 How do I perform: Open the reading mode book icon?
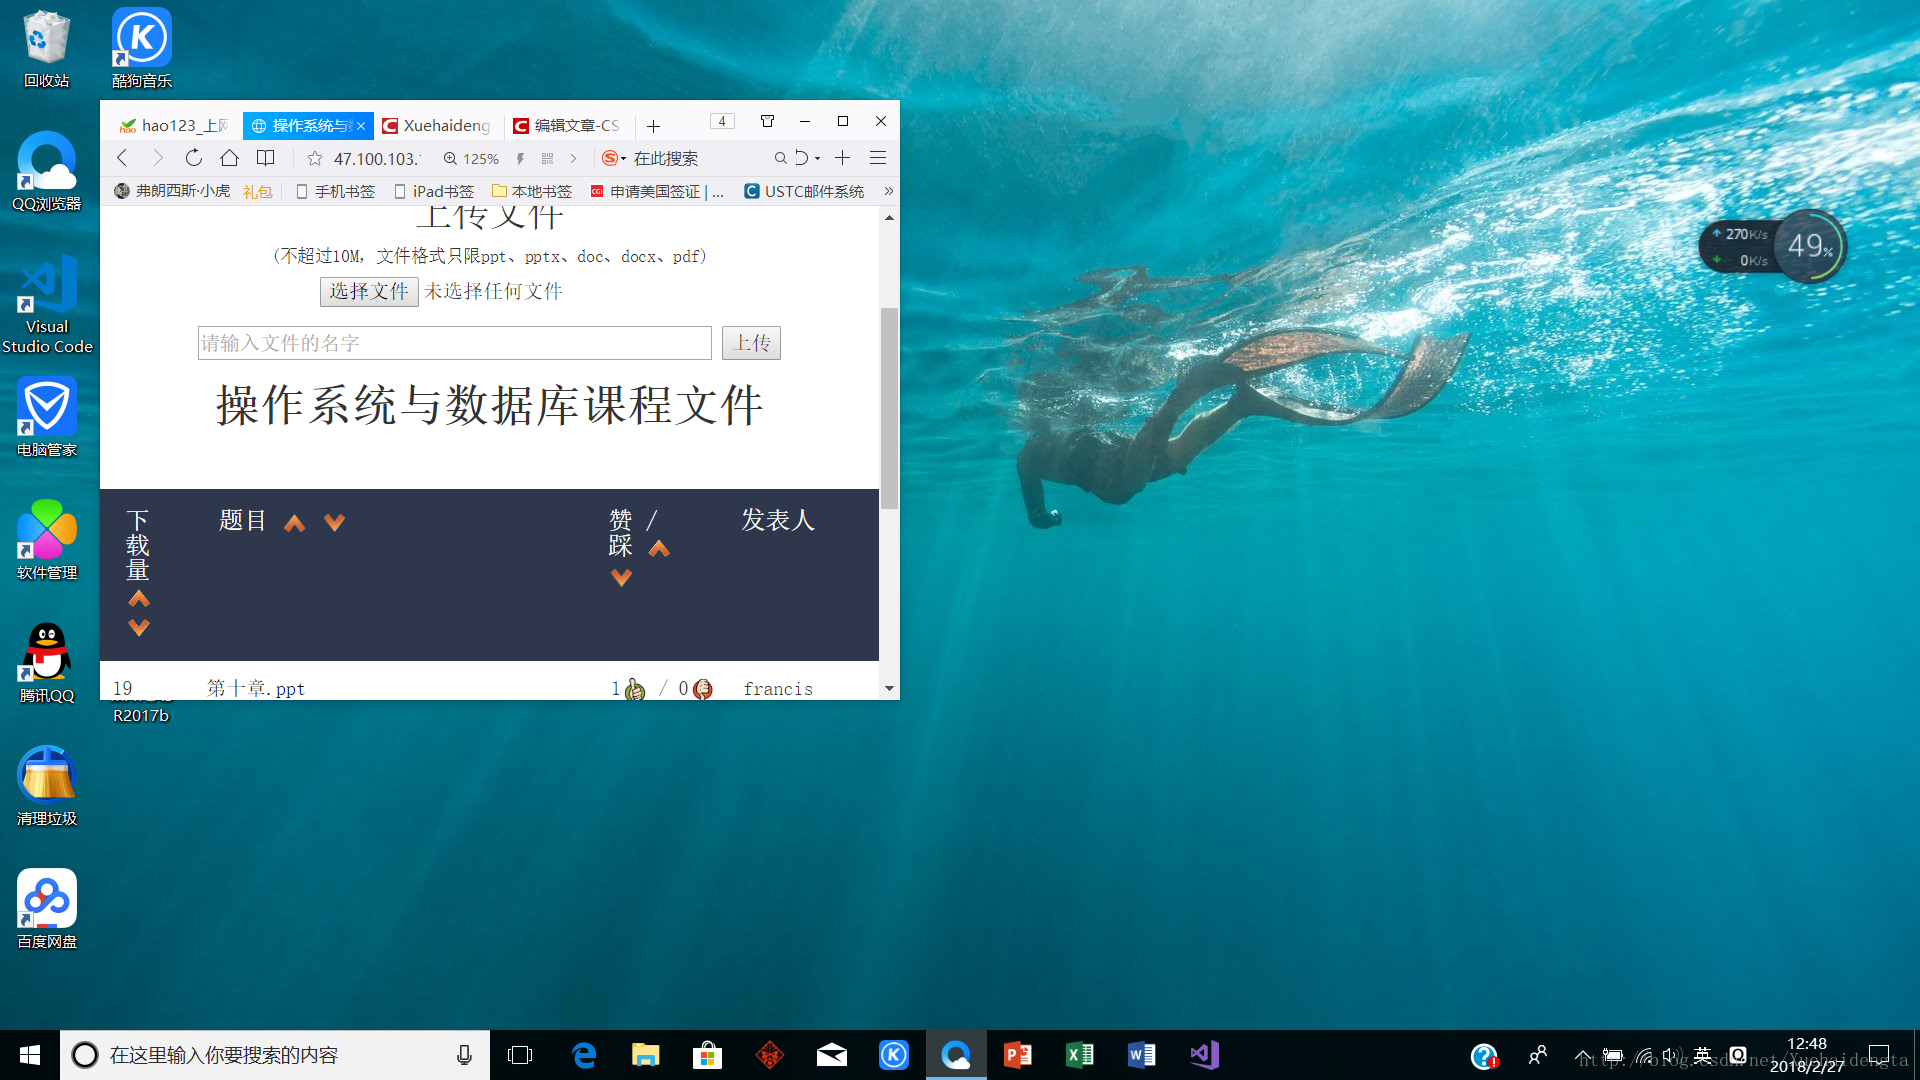point(265,158)
